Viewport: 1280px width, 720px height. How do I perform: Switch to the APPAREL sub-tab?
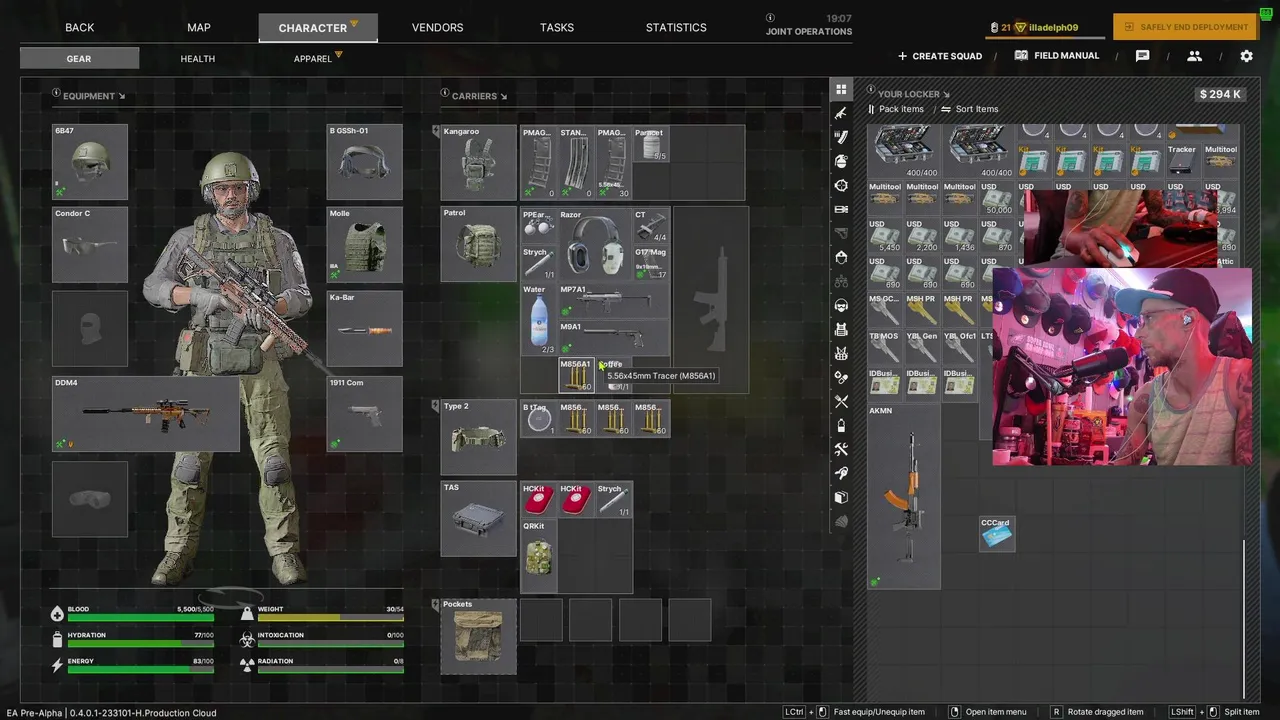click(313, 59)
